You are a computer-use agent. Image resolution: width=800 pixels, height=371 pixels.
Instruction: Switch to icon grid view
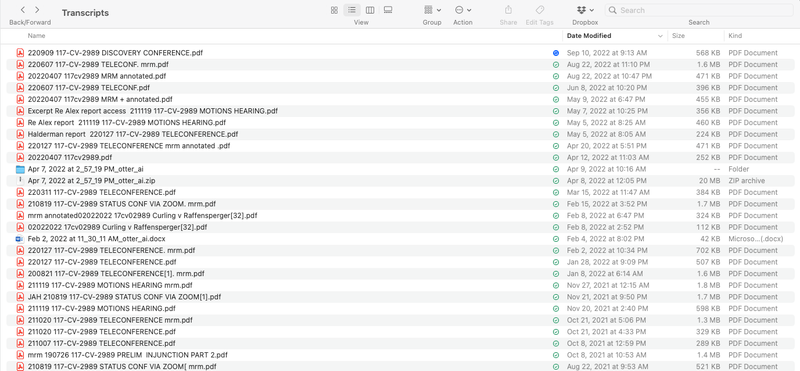334,10
